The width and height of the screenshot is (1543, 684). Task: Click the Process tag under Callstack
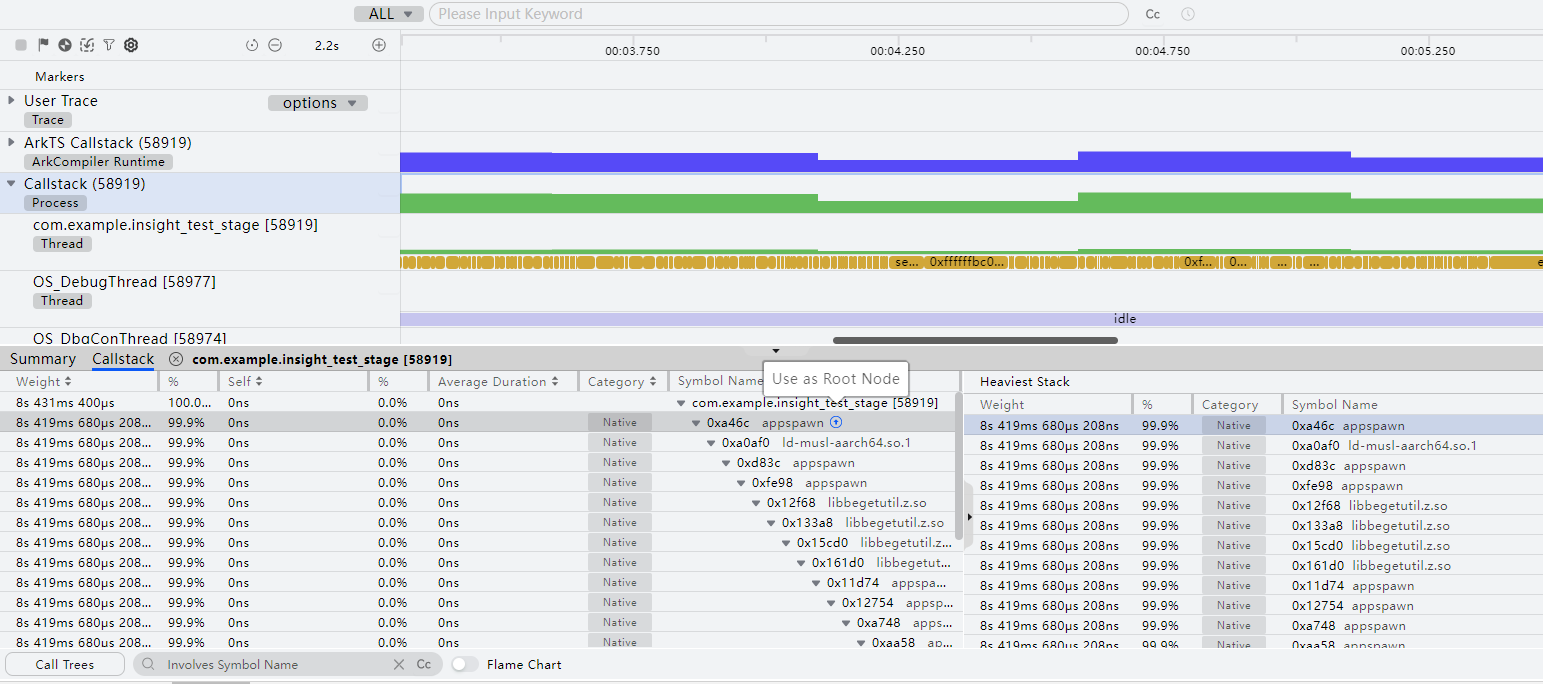(55, 202)
